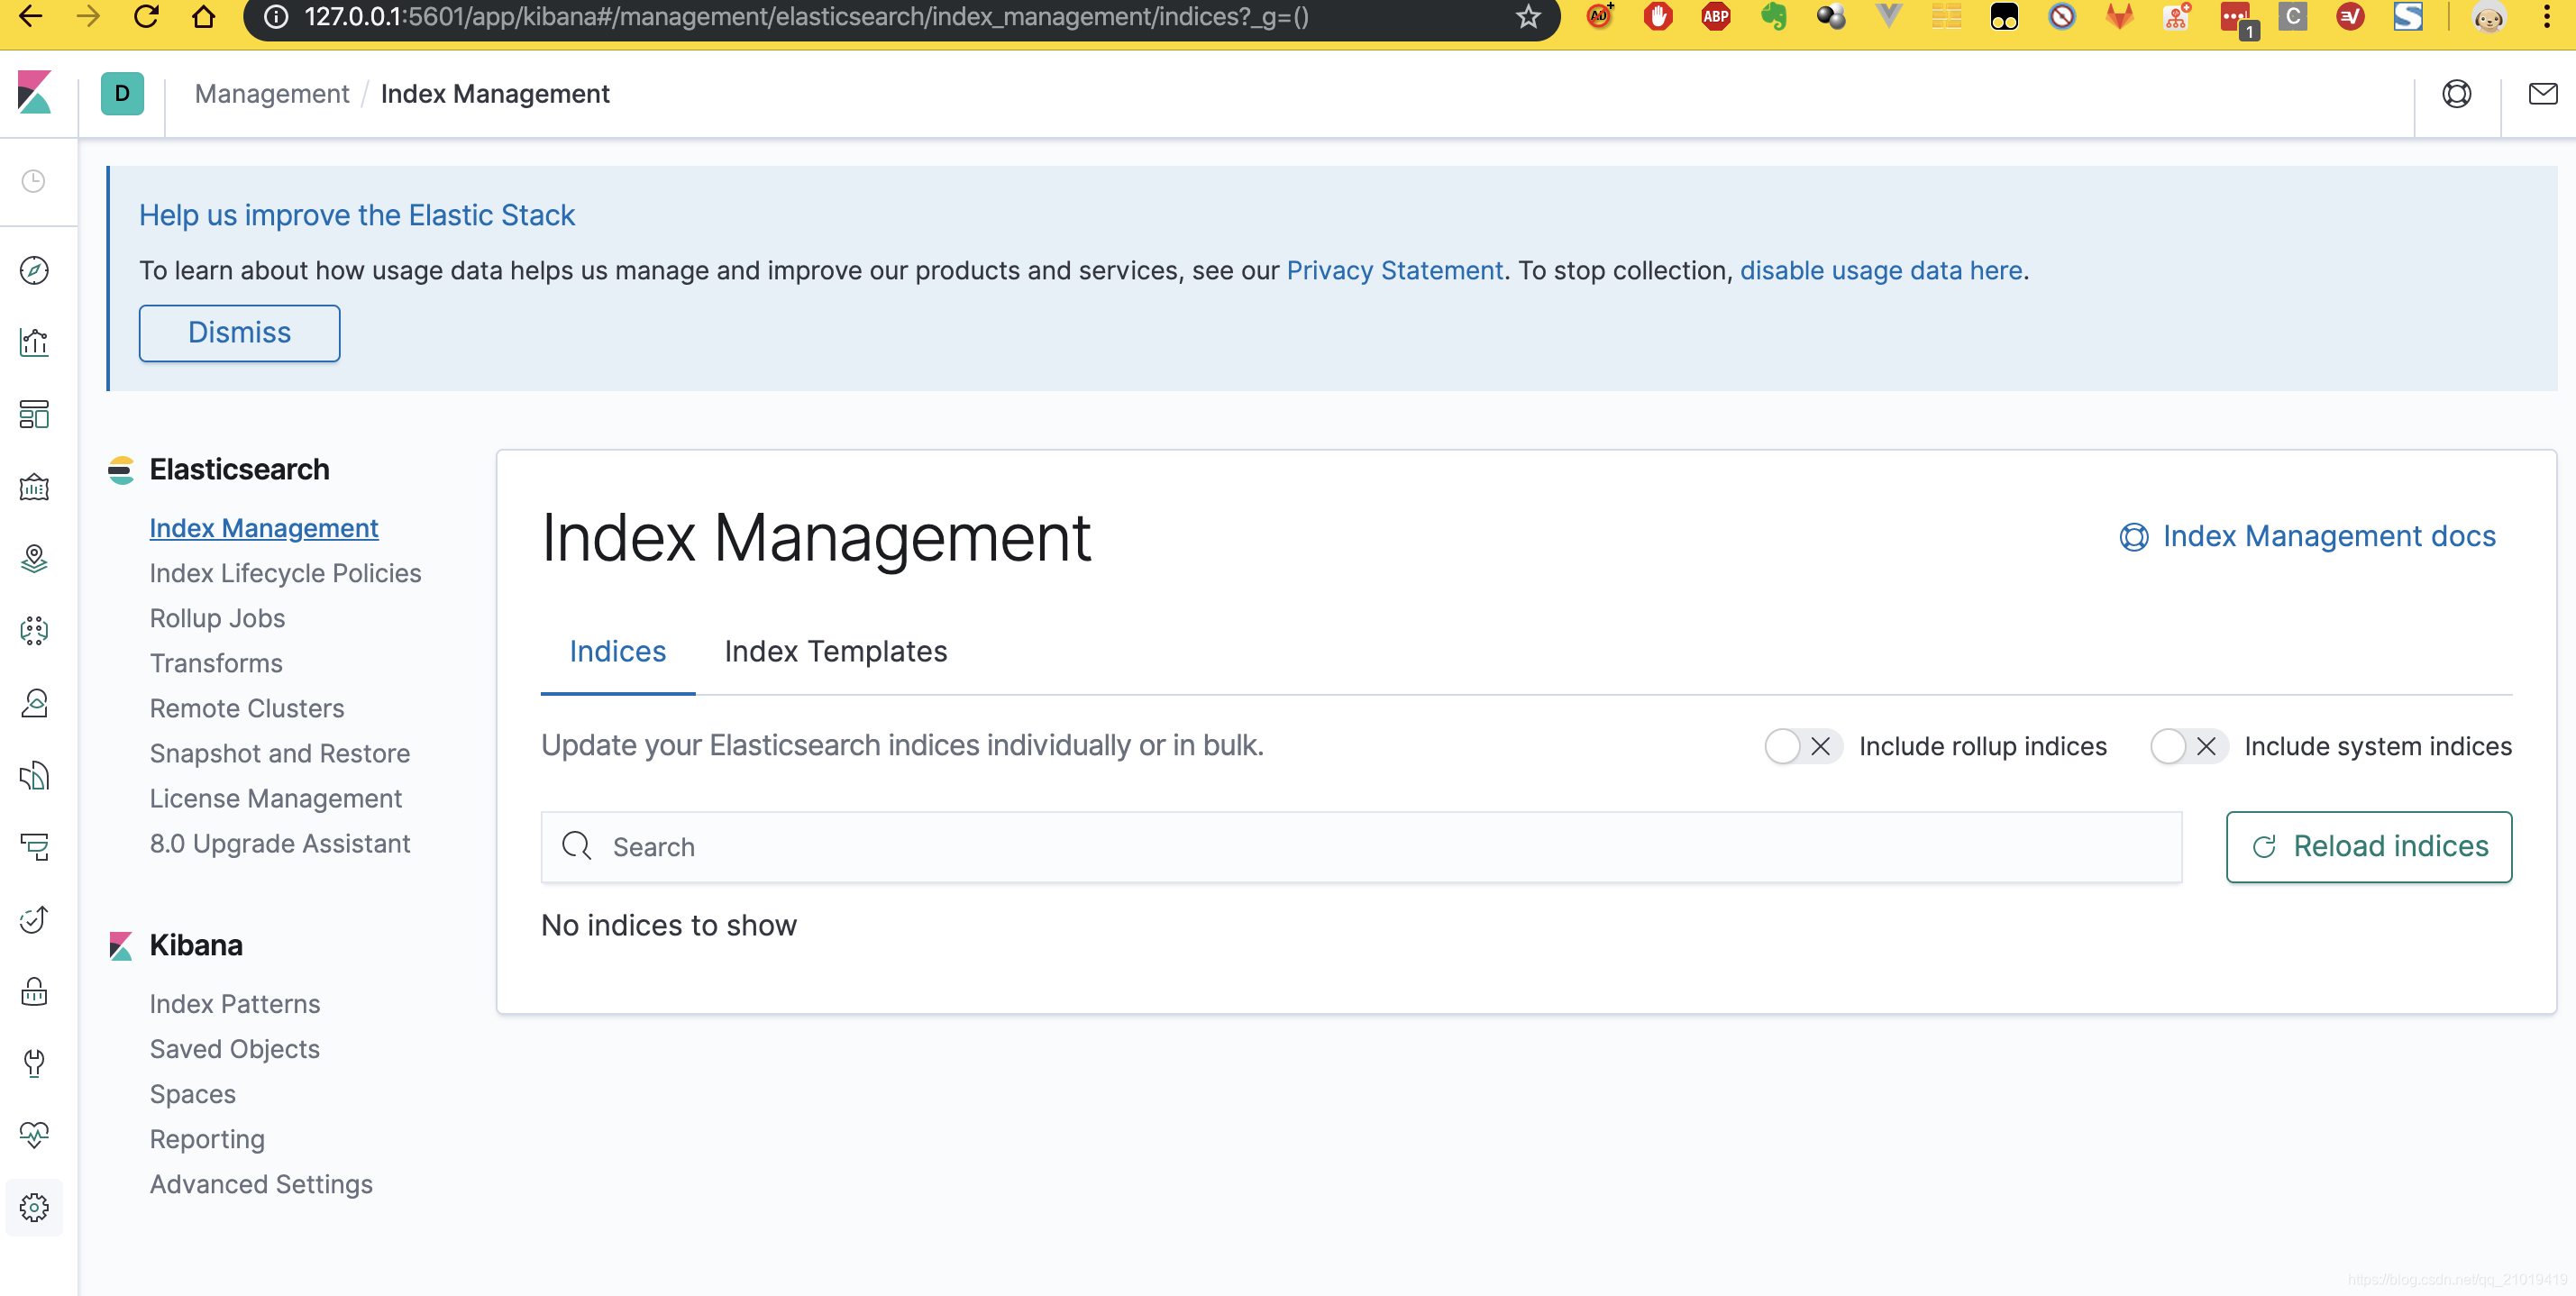Click the disable usage data here link
The image size is (2576, 1296).
click(x=1881, y=271)
